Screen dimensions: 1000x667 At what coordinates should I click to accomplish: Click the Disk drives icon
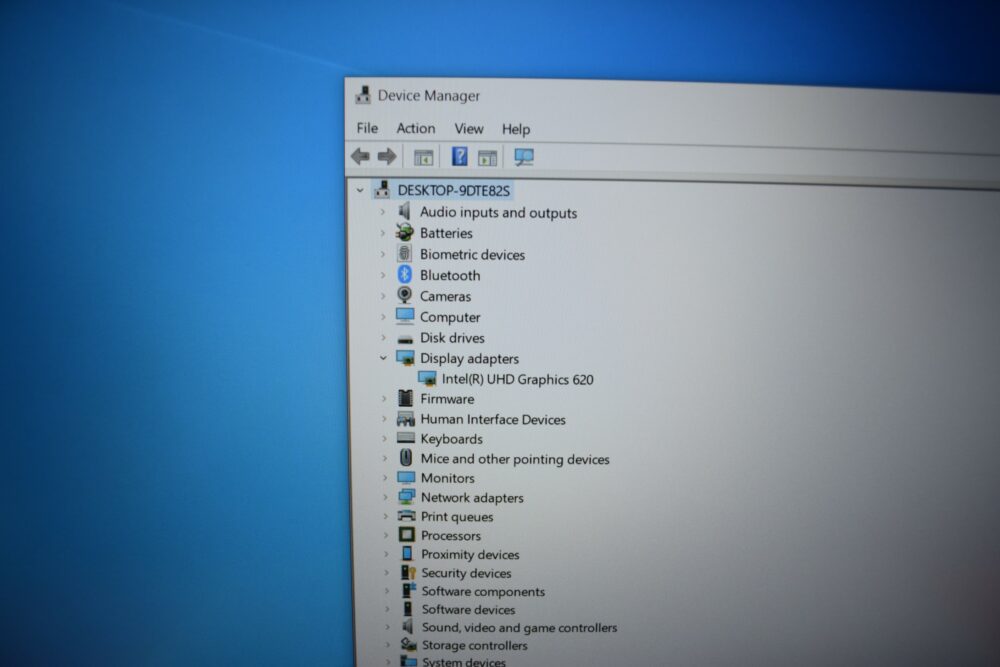(405, 338)
